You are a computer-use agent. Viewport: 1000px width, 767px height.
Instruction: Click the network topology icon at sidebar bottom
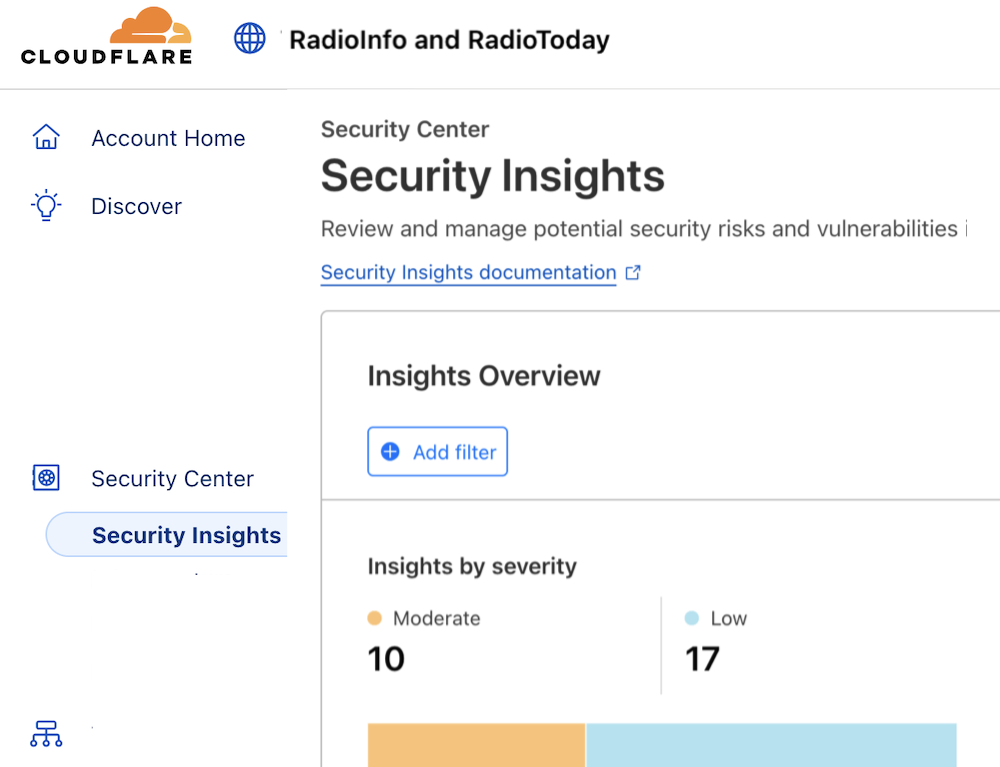45,734
